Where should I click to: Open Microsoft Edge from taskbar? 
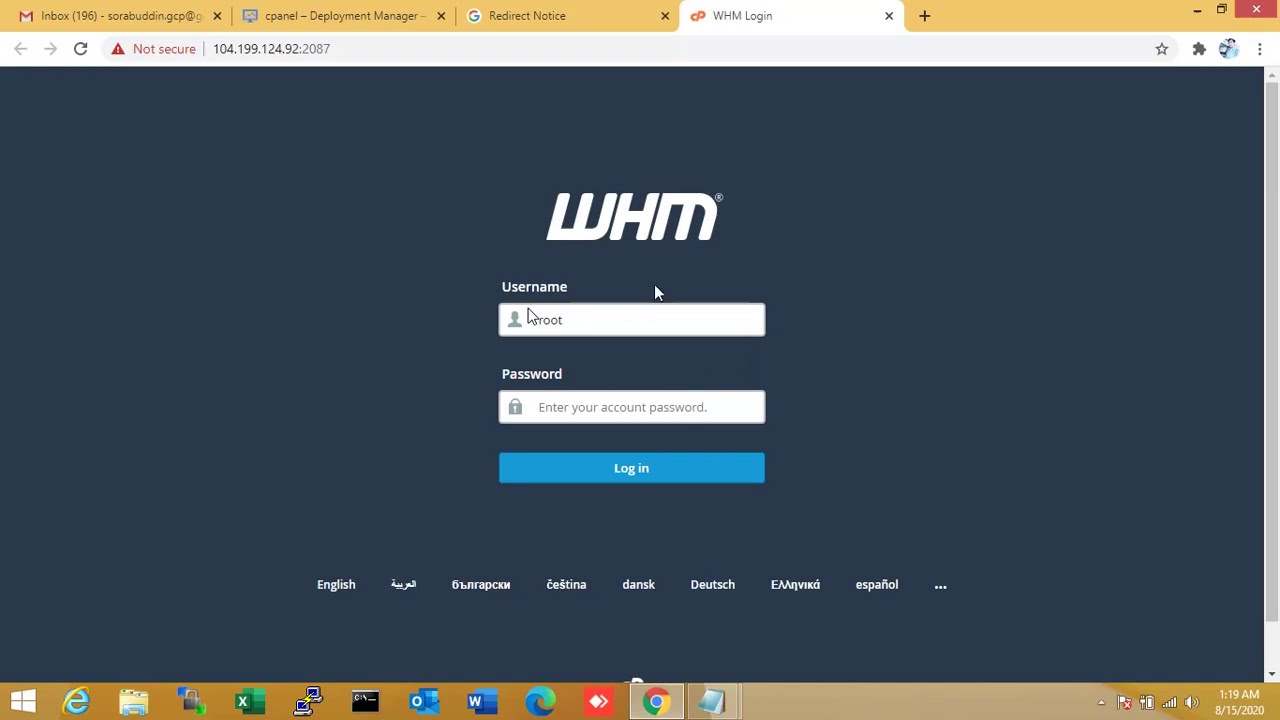[540, 702]
